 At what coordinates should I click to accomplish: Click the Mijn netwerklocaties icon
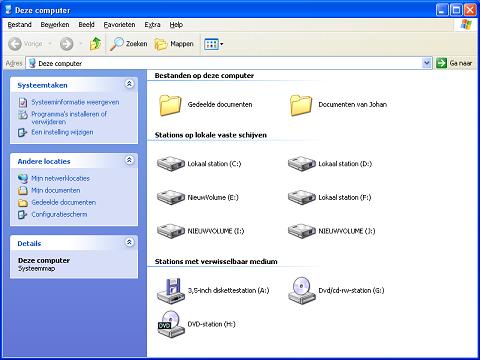[x=23, y=178]
